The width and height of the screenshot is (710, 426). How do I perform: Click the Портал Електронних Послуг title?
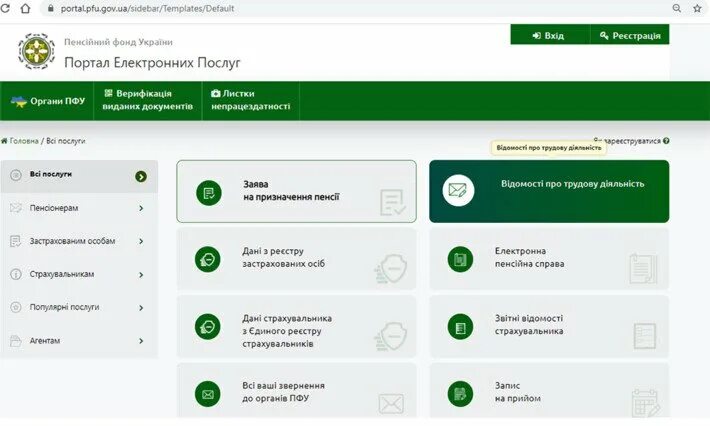(152, 62)
